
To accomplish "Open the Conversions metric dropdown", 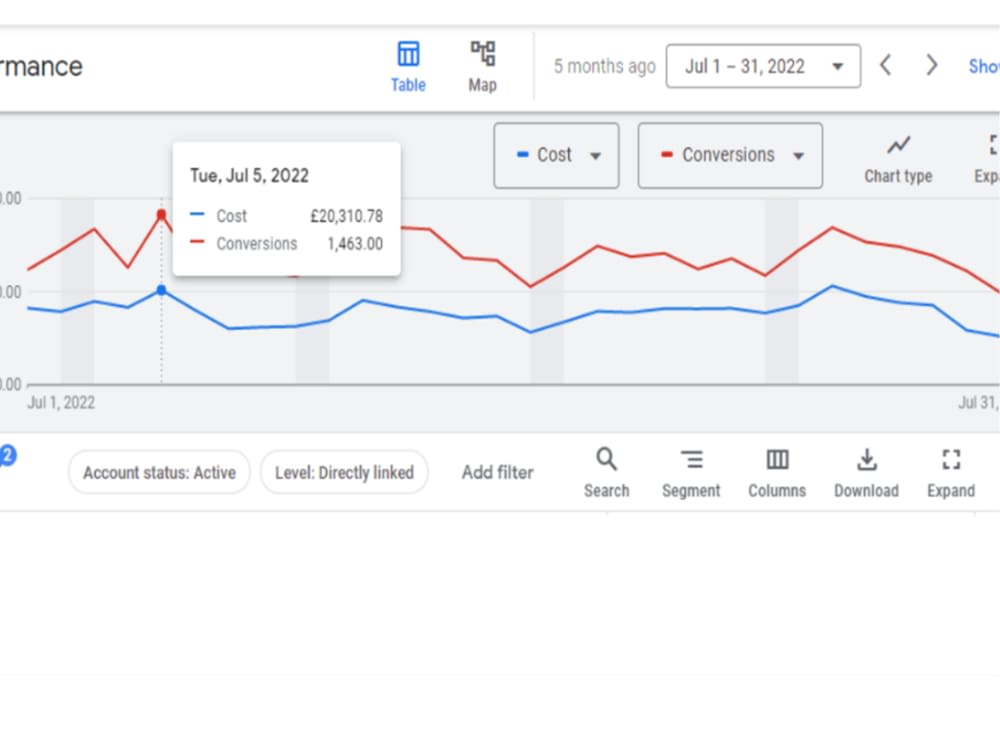I will click(x=730, y=156).
